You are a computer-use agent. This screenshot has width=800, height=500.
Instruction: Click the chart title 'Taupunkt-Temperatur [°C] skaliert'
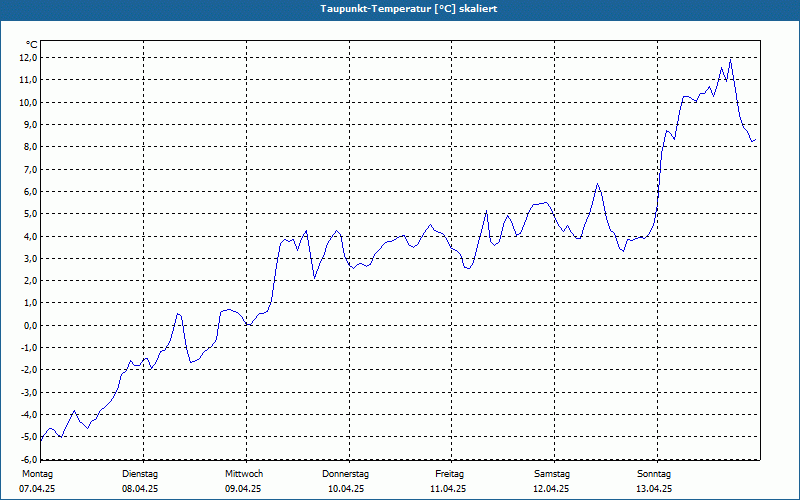409,9
